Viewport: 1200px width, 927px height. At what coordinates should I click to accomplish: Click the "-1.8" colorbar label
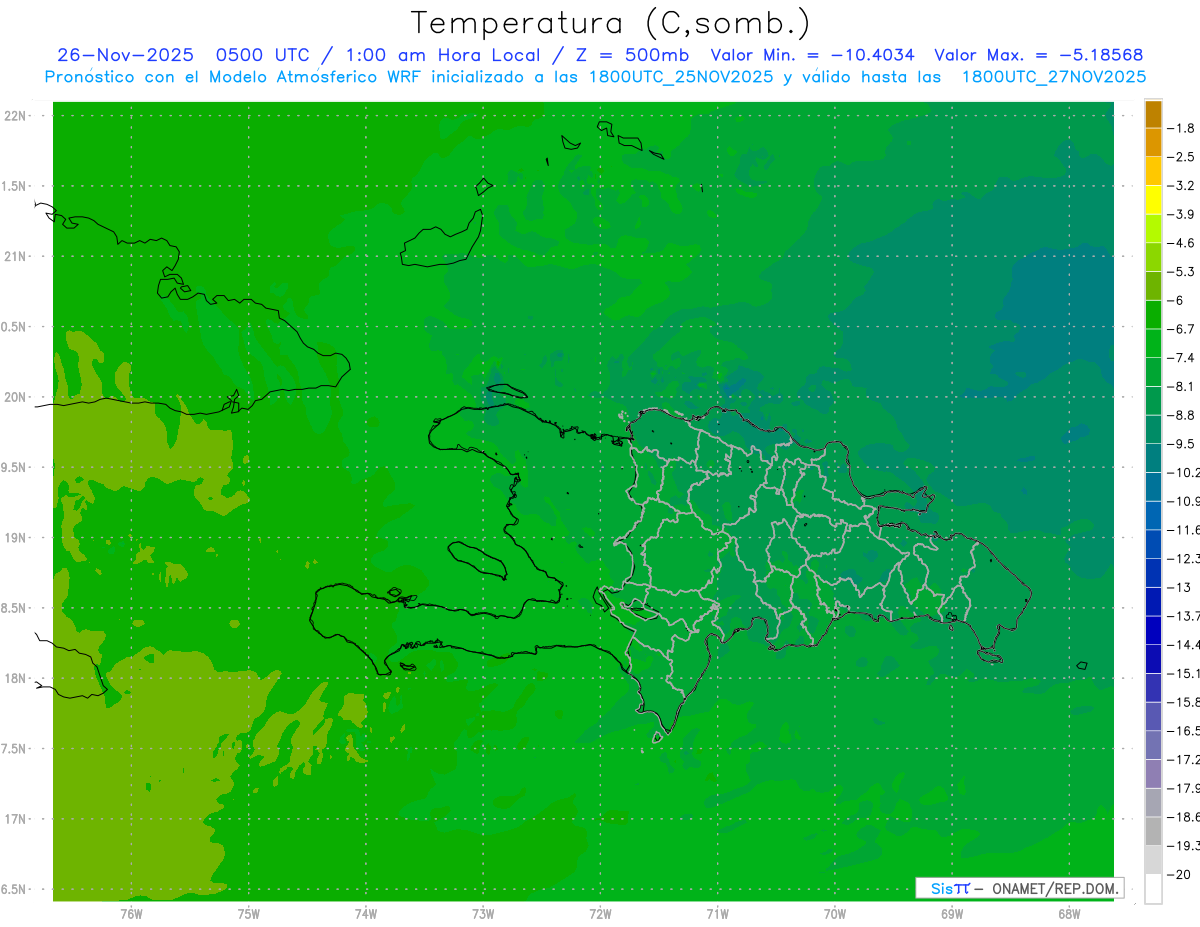(x=1181, y=128)
